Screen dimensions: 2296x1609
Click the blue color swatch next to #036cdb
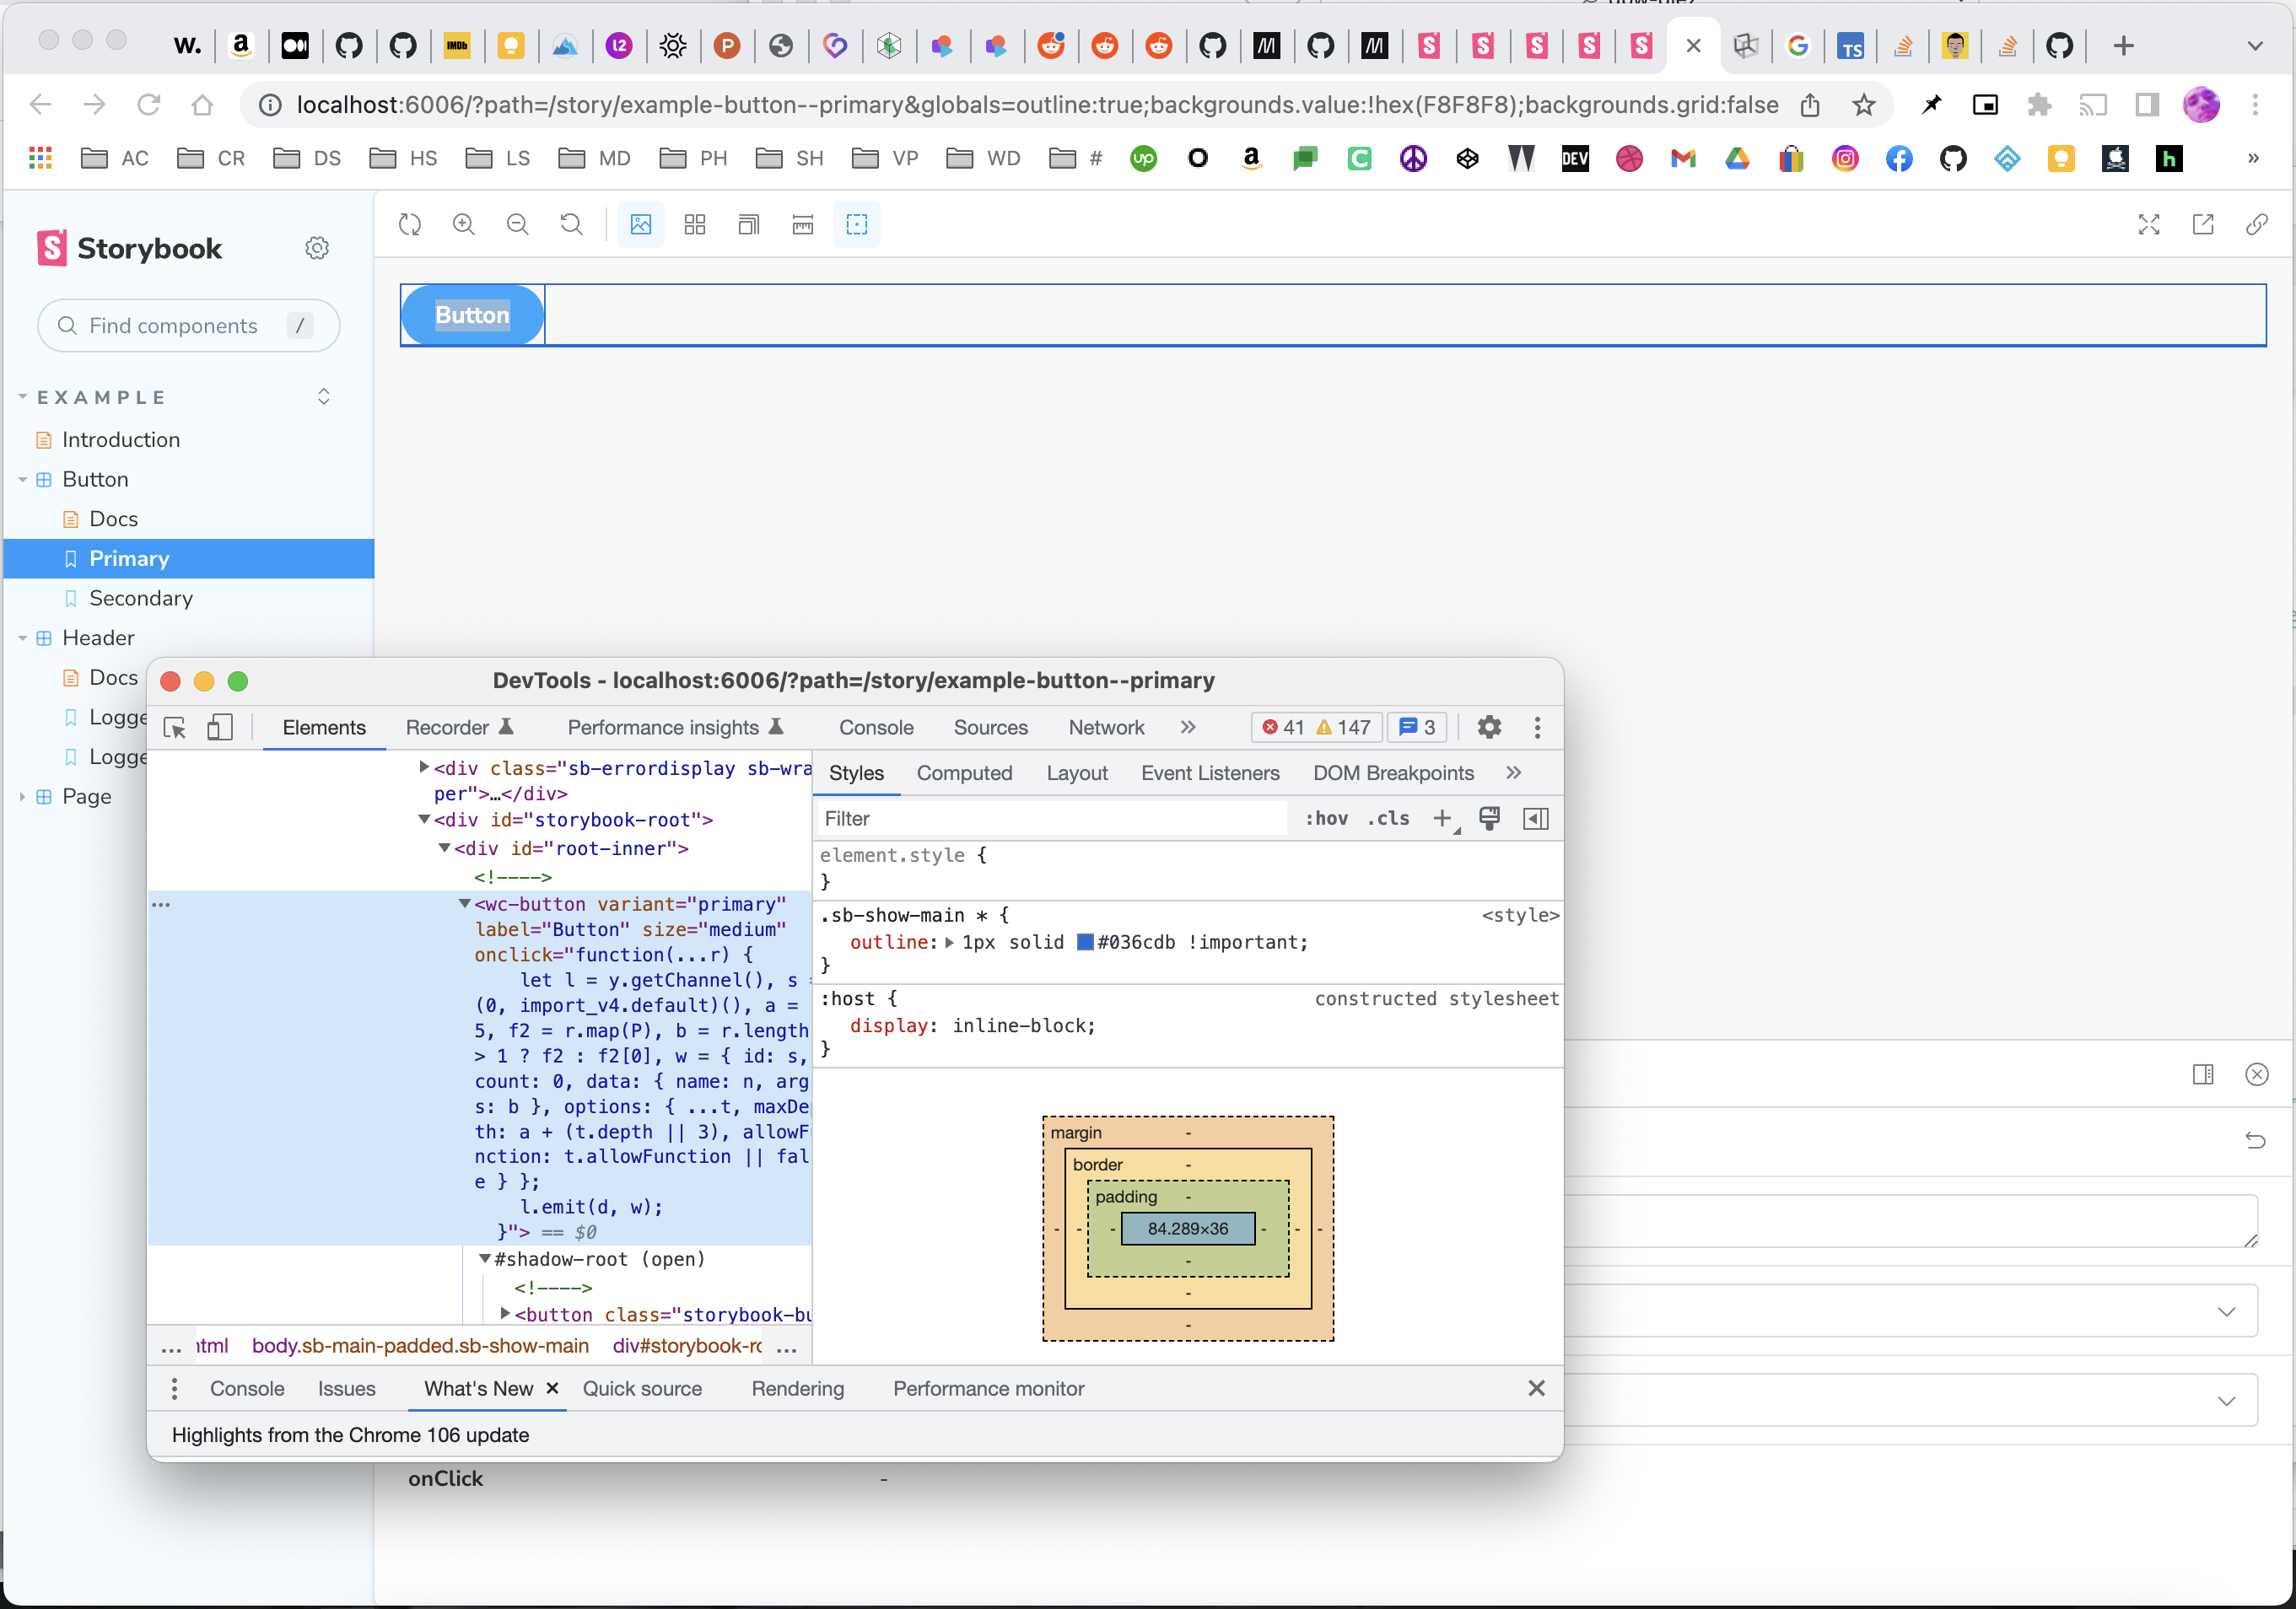1085,941
